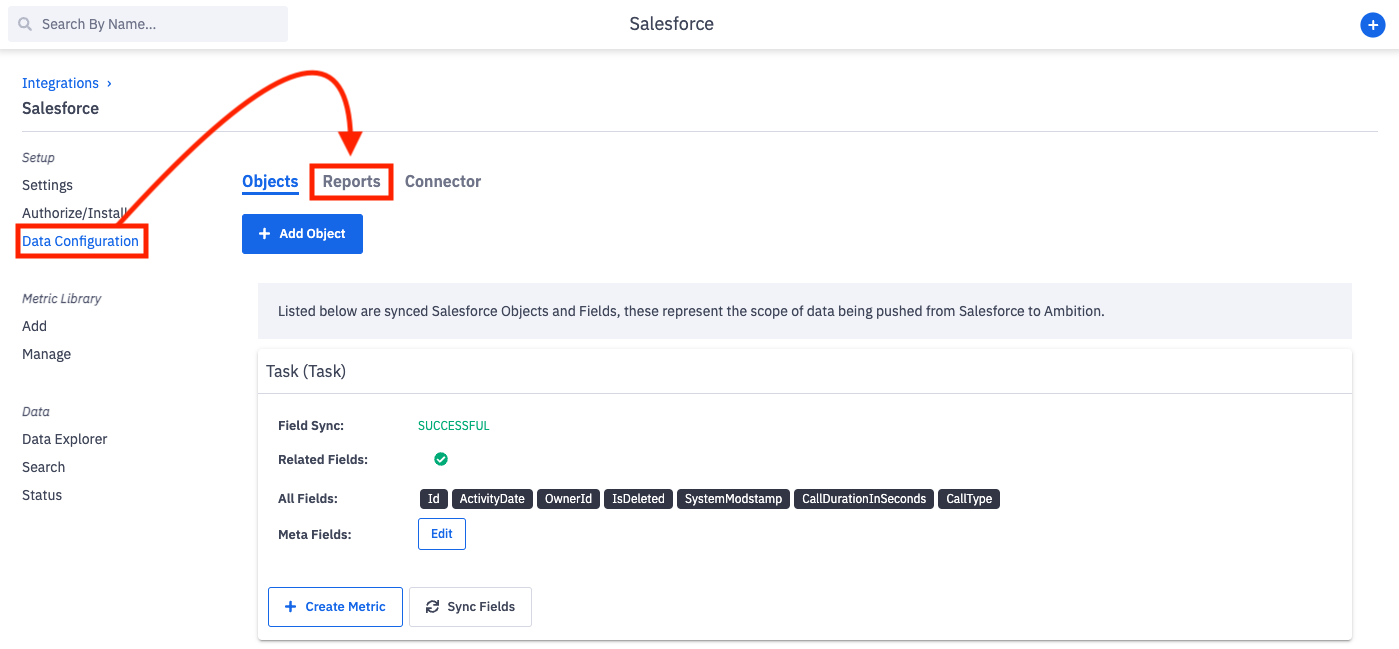Click the blue plus icon top right
Viewport: 1399px width, 649px height.
pos(1372,25)
